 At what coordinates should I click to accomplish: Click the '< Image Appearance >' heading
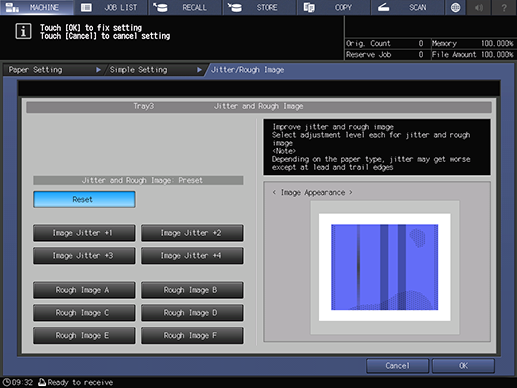tap(312, 192)
